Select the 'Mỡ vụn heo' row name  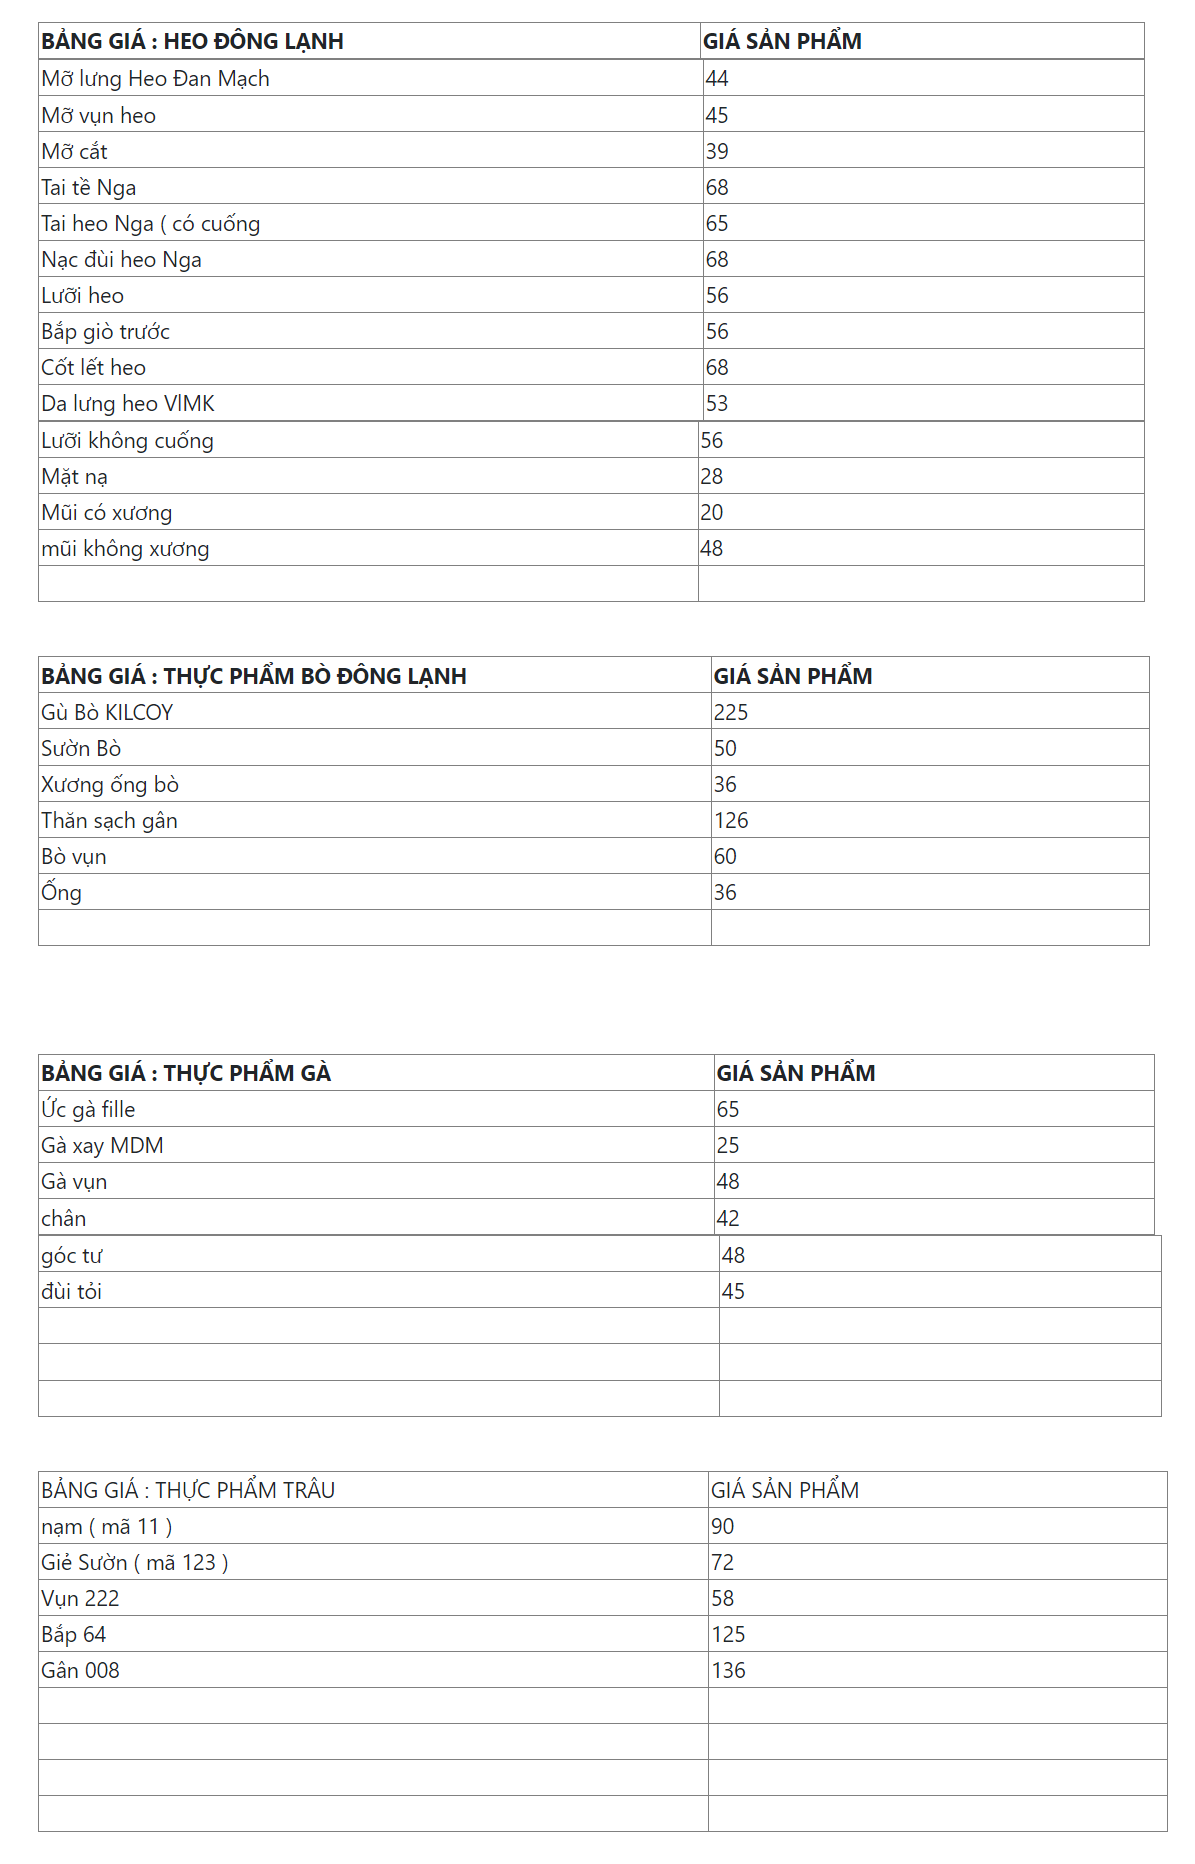99,116
